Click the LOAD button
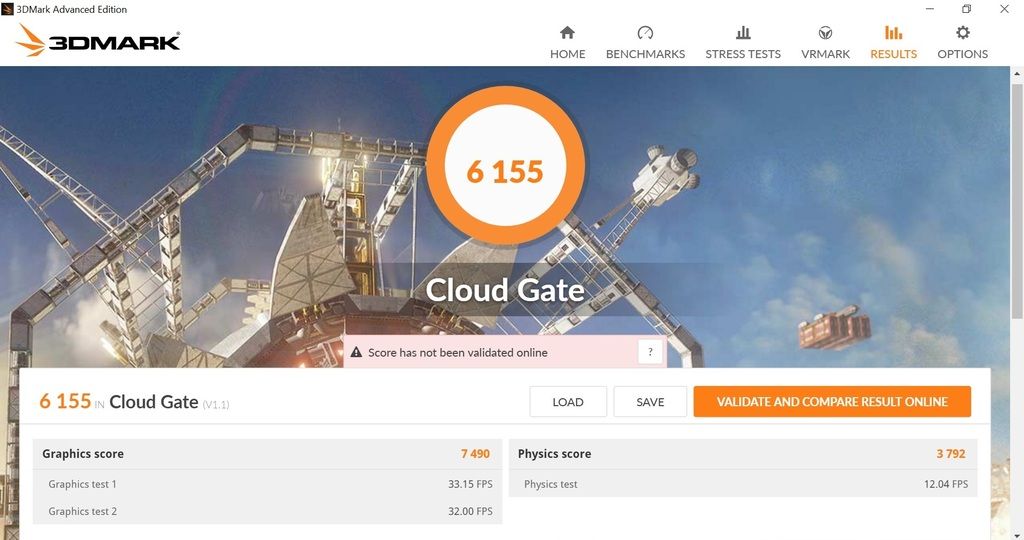Image resolution: width=1024 pixels, height=540 pixels. coord(568,402)
